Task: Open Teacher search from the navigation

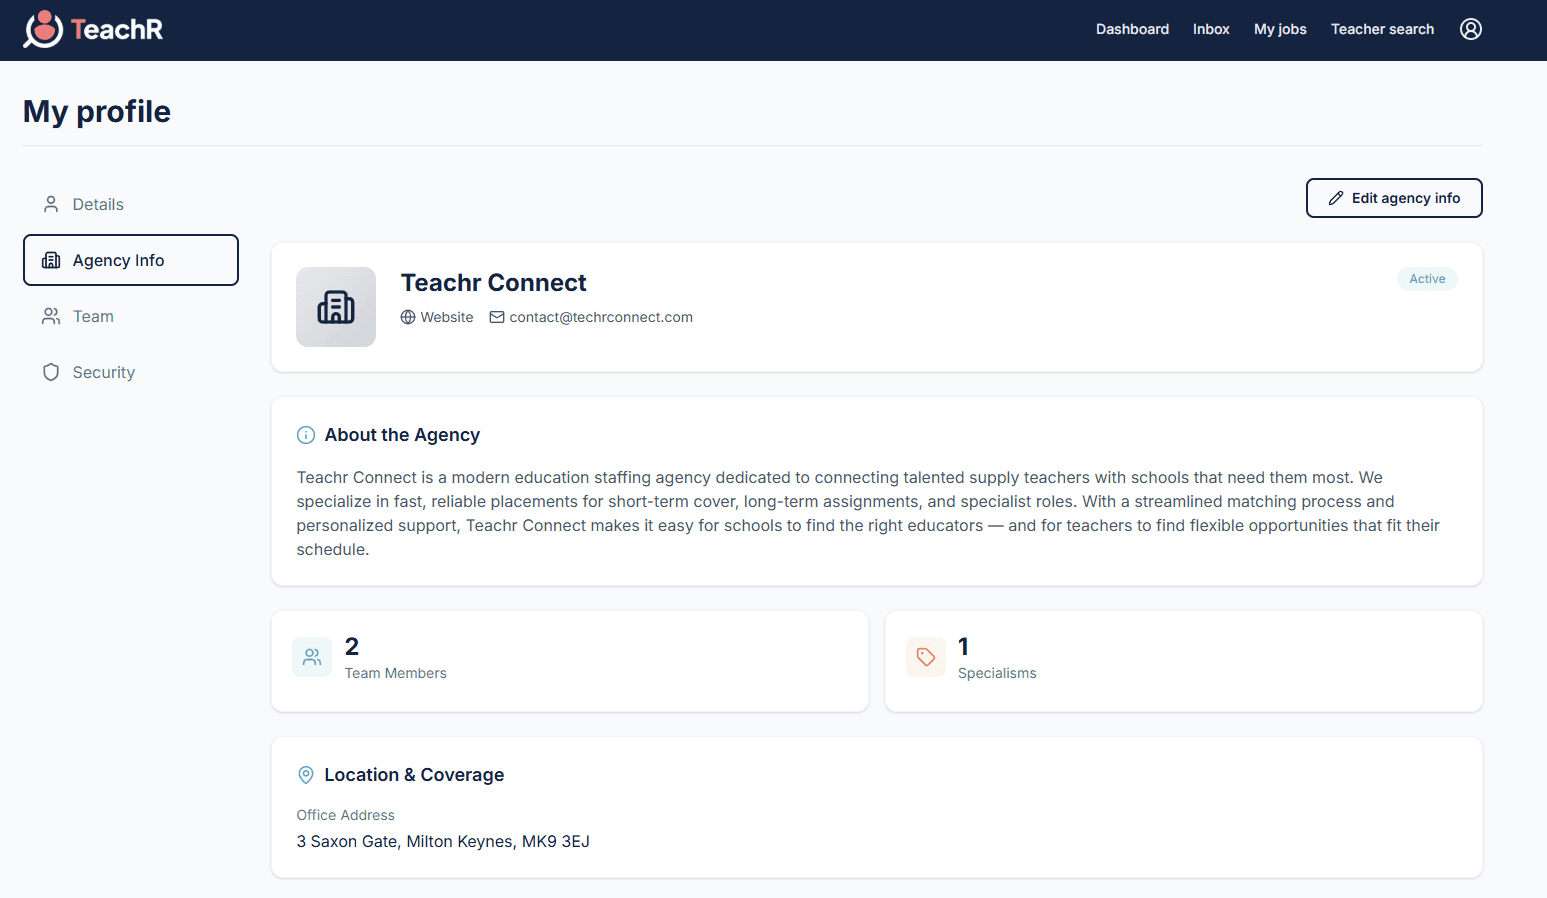Action: pos(1382,29)
